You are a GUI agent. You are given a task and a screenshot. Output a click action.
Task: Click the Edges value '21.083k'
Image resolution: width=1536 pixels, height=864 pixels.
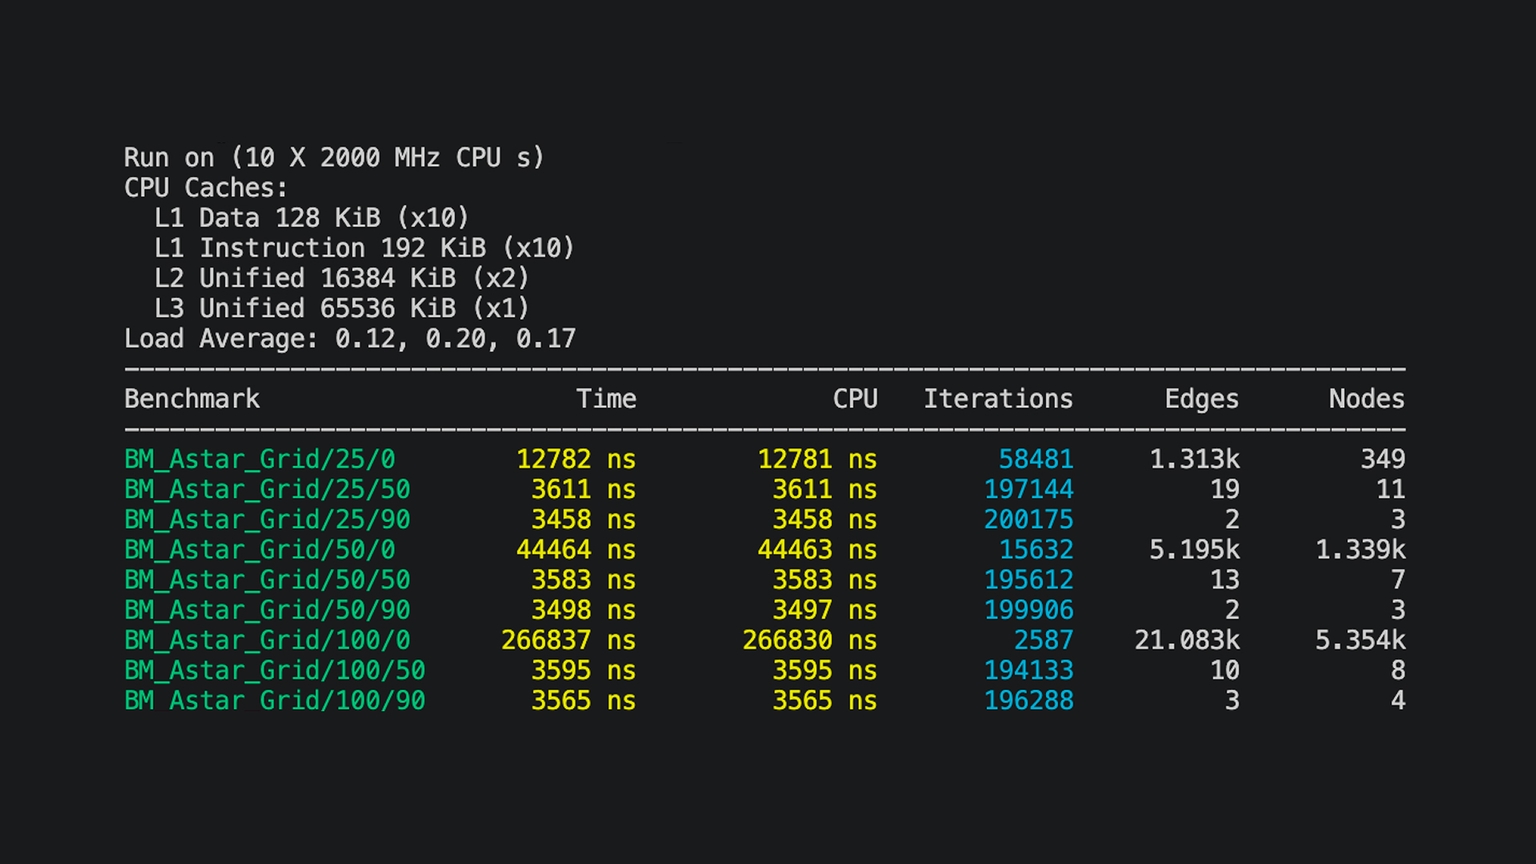coord(1187,639)
